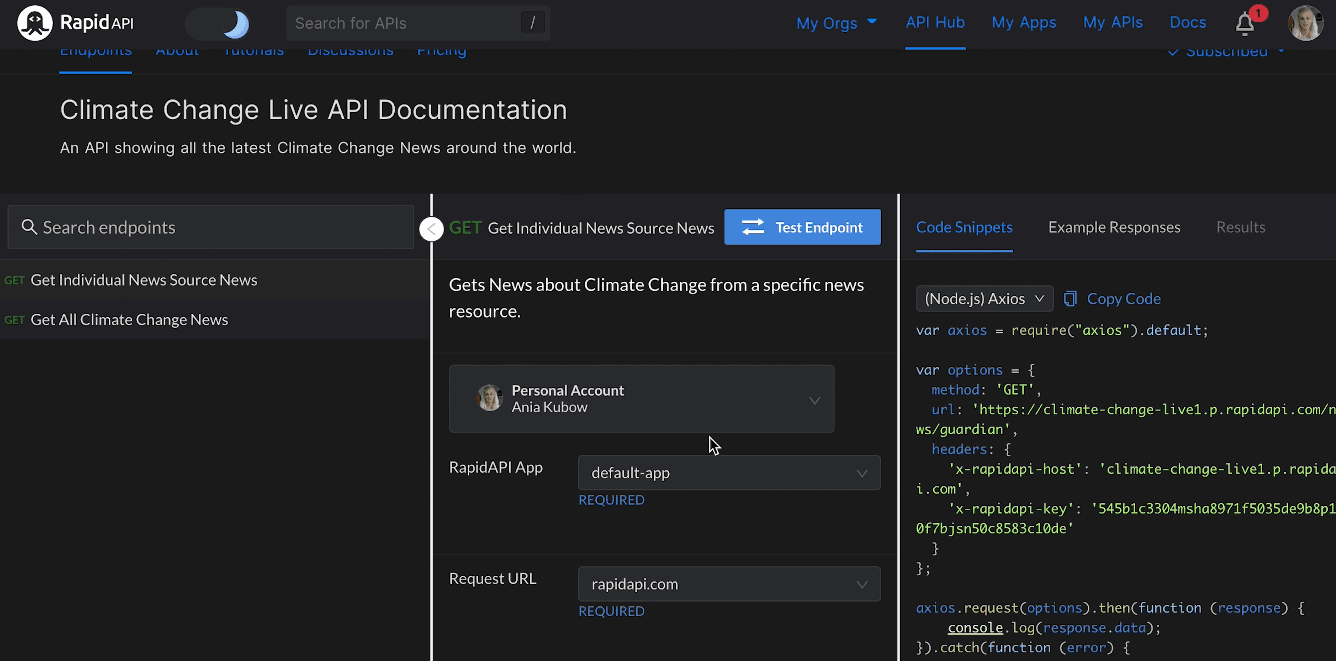1336x661 pixels.
Task: Open the (Node.js) Axios language dropdown
Action: (x=984, y=298)
